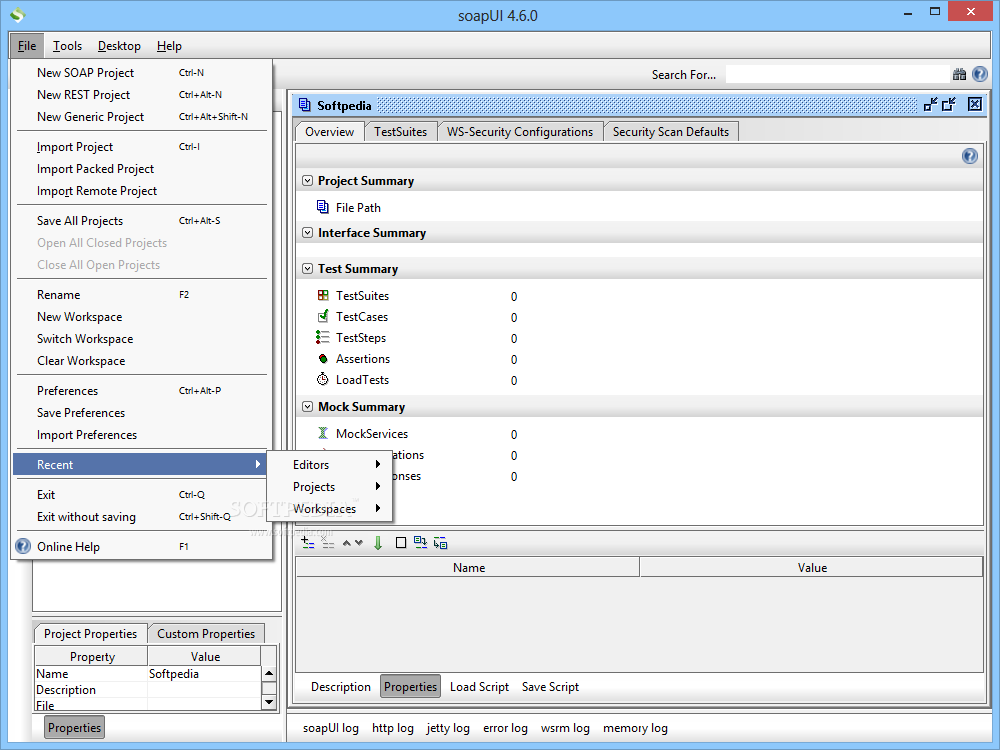Switch to WS-Security Configurations tab
The image size is (1000, 750).
coord(520,131)
